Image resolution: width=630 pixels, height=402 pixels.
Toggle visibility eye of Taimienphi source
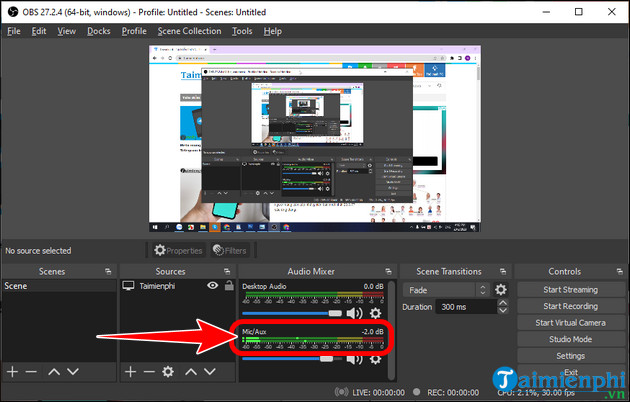[213, 286]
